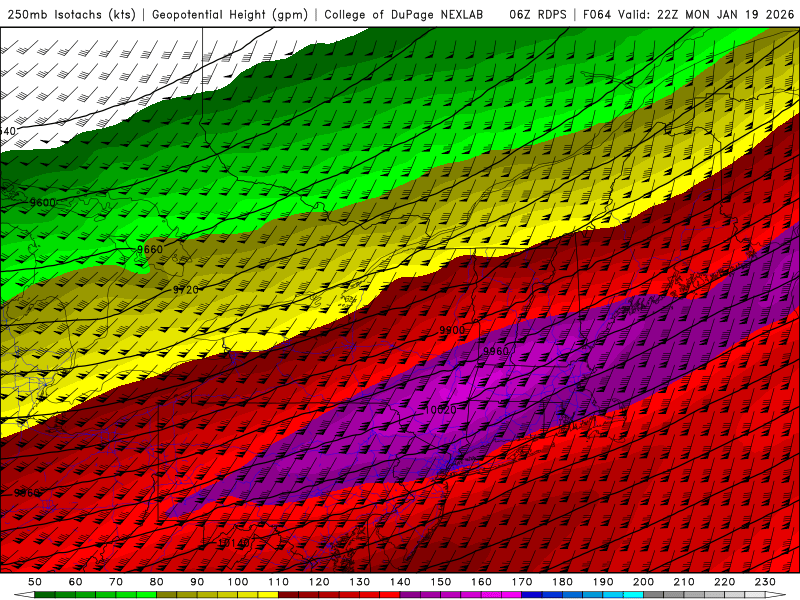Click the 220 value on the color scale
This screenshot has height=600, width=800.
(724, 582)
